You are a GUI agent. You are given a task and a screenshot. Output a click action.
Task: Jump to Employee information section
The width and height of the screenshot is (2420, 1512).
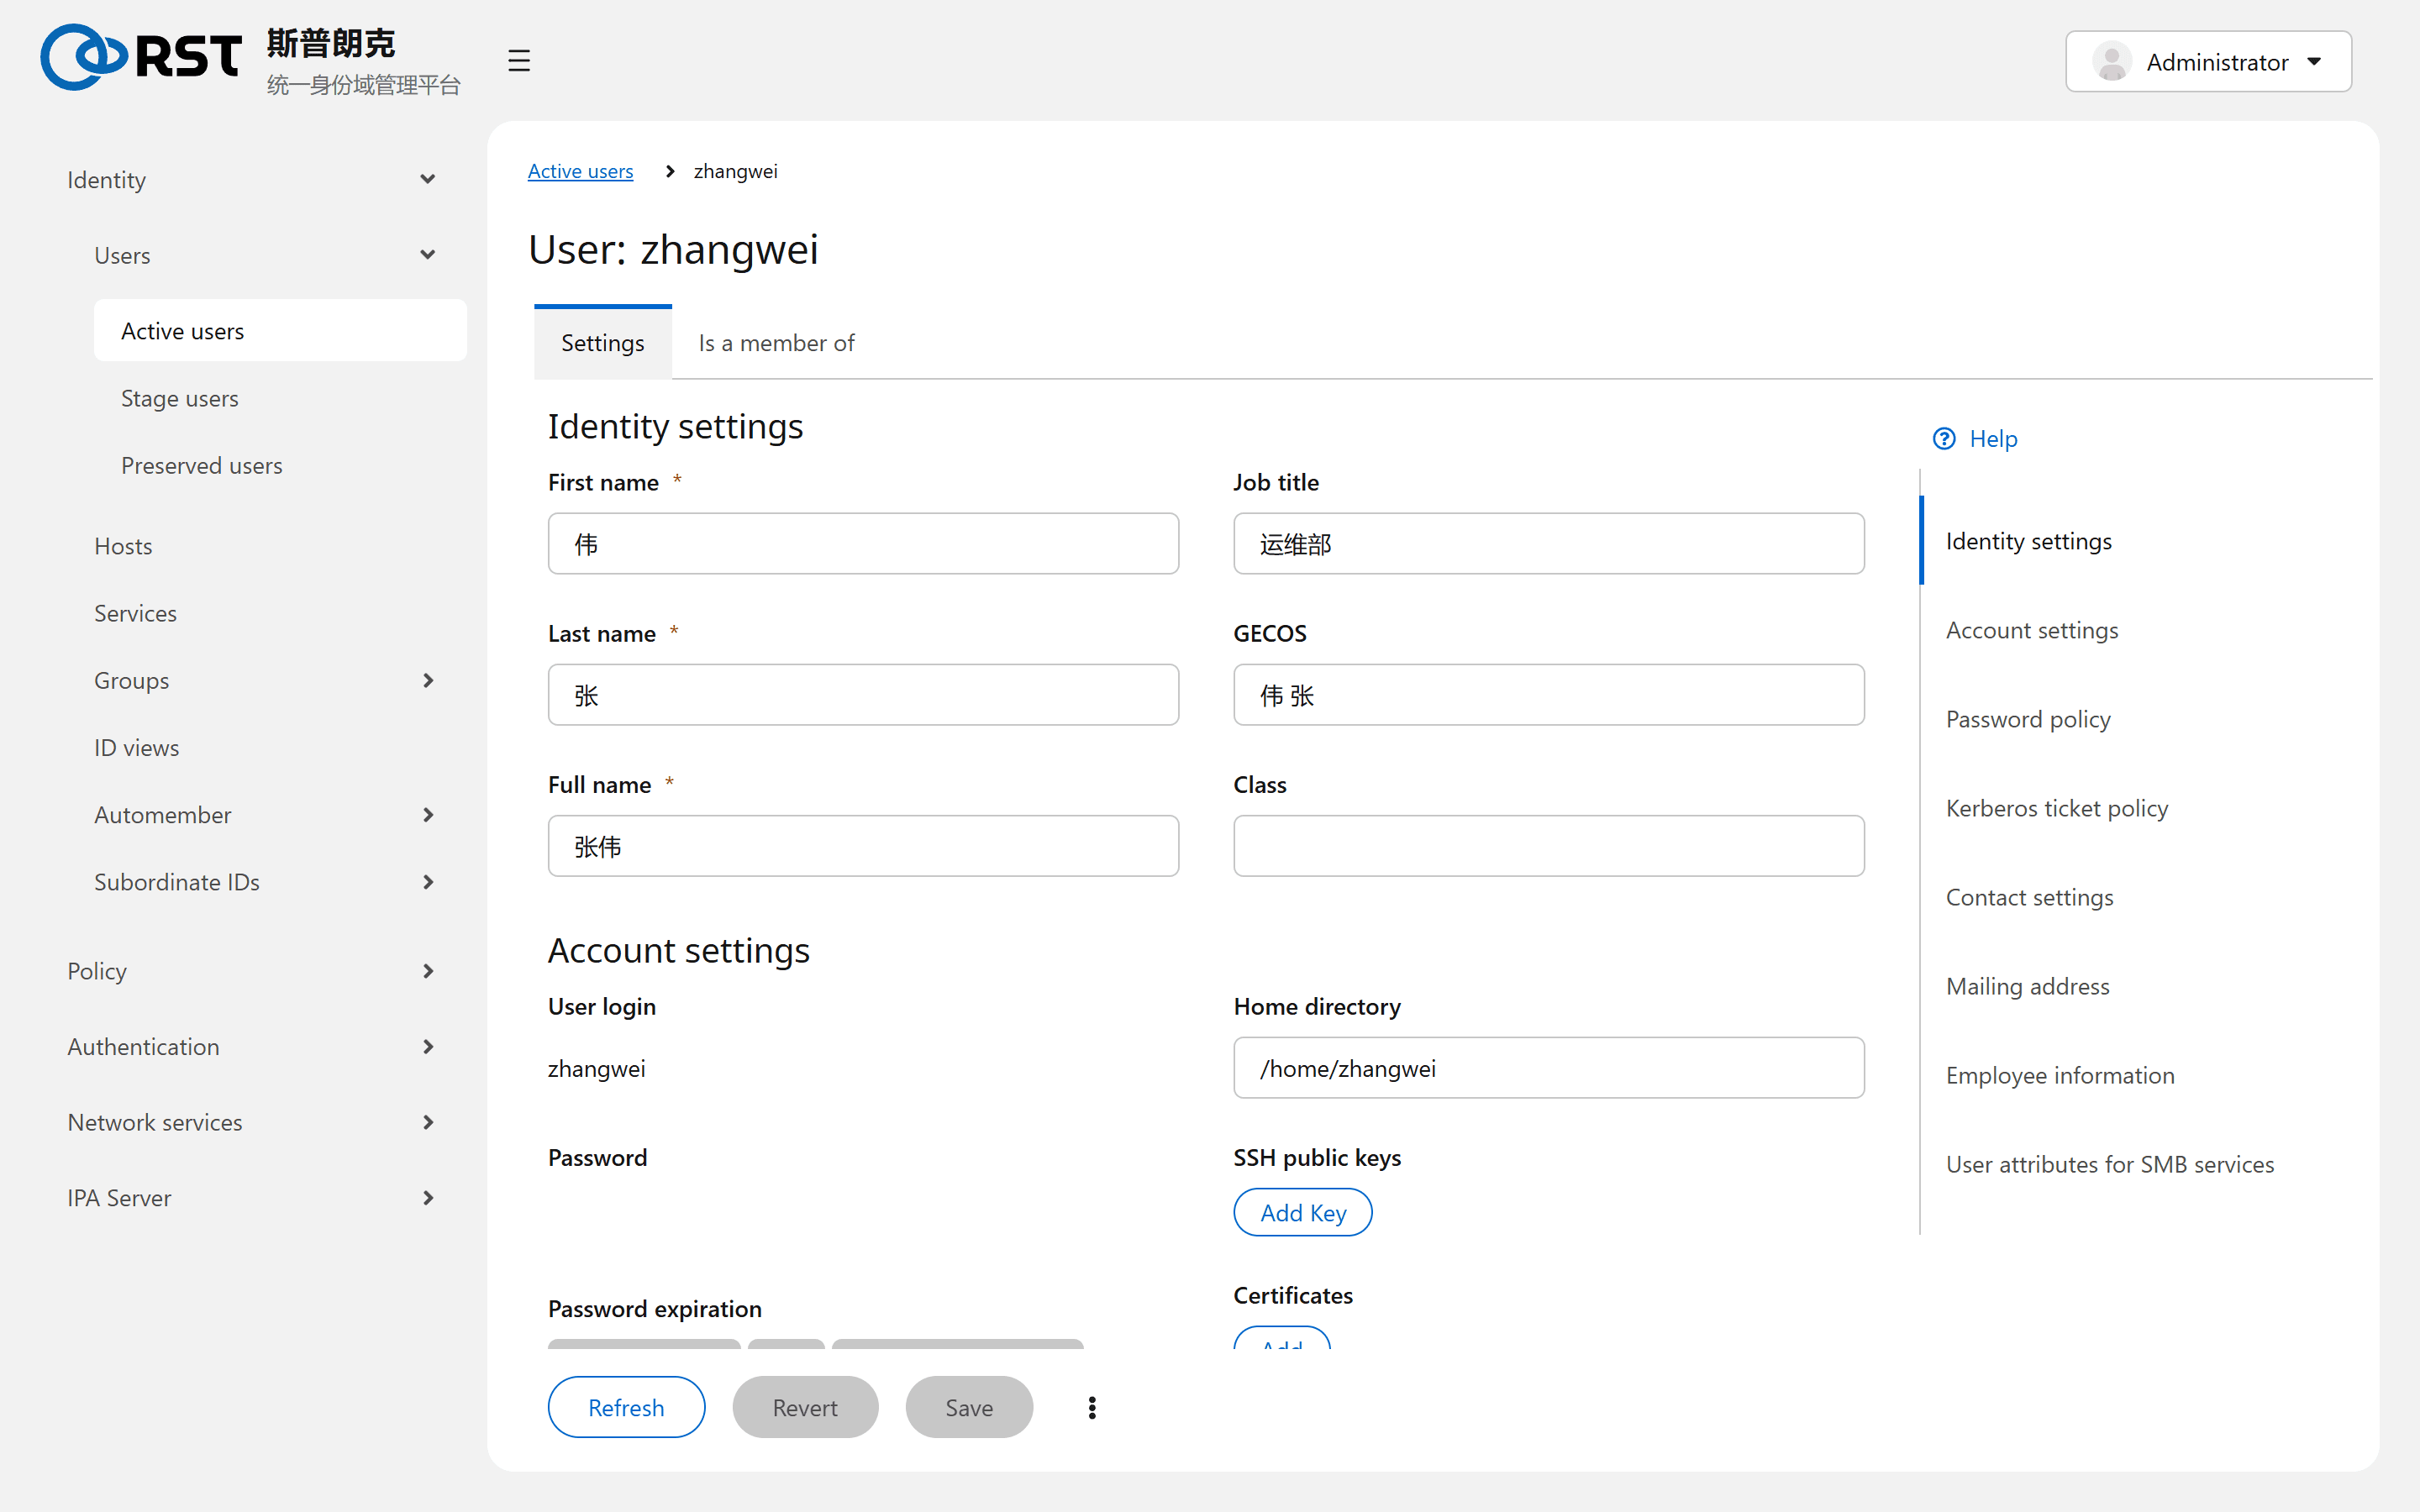2060,1075
